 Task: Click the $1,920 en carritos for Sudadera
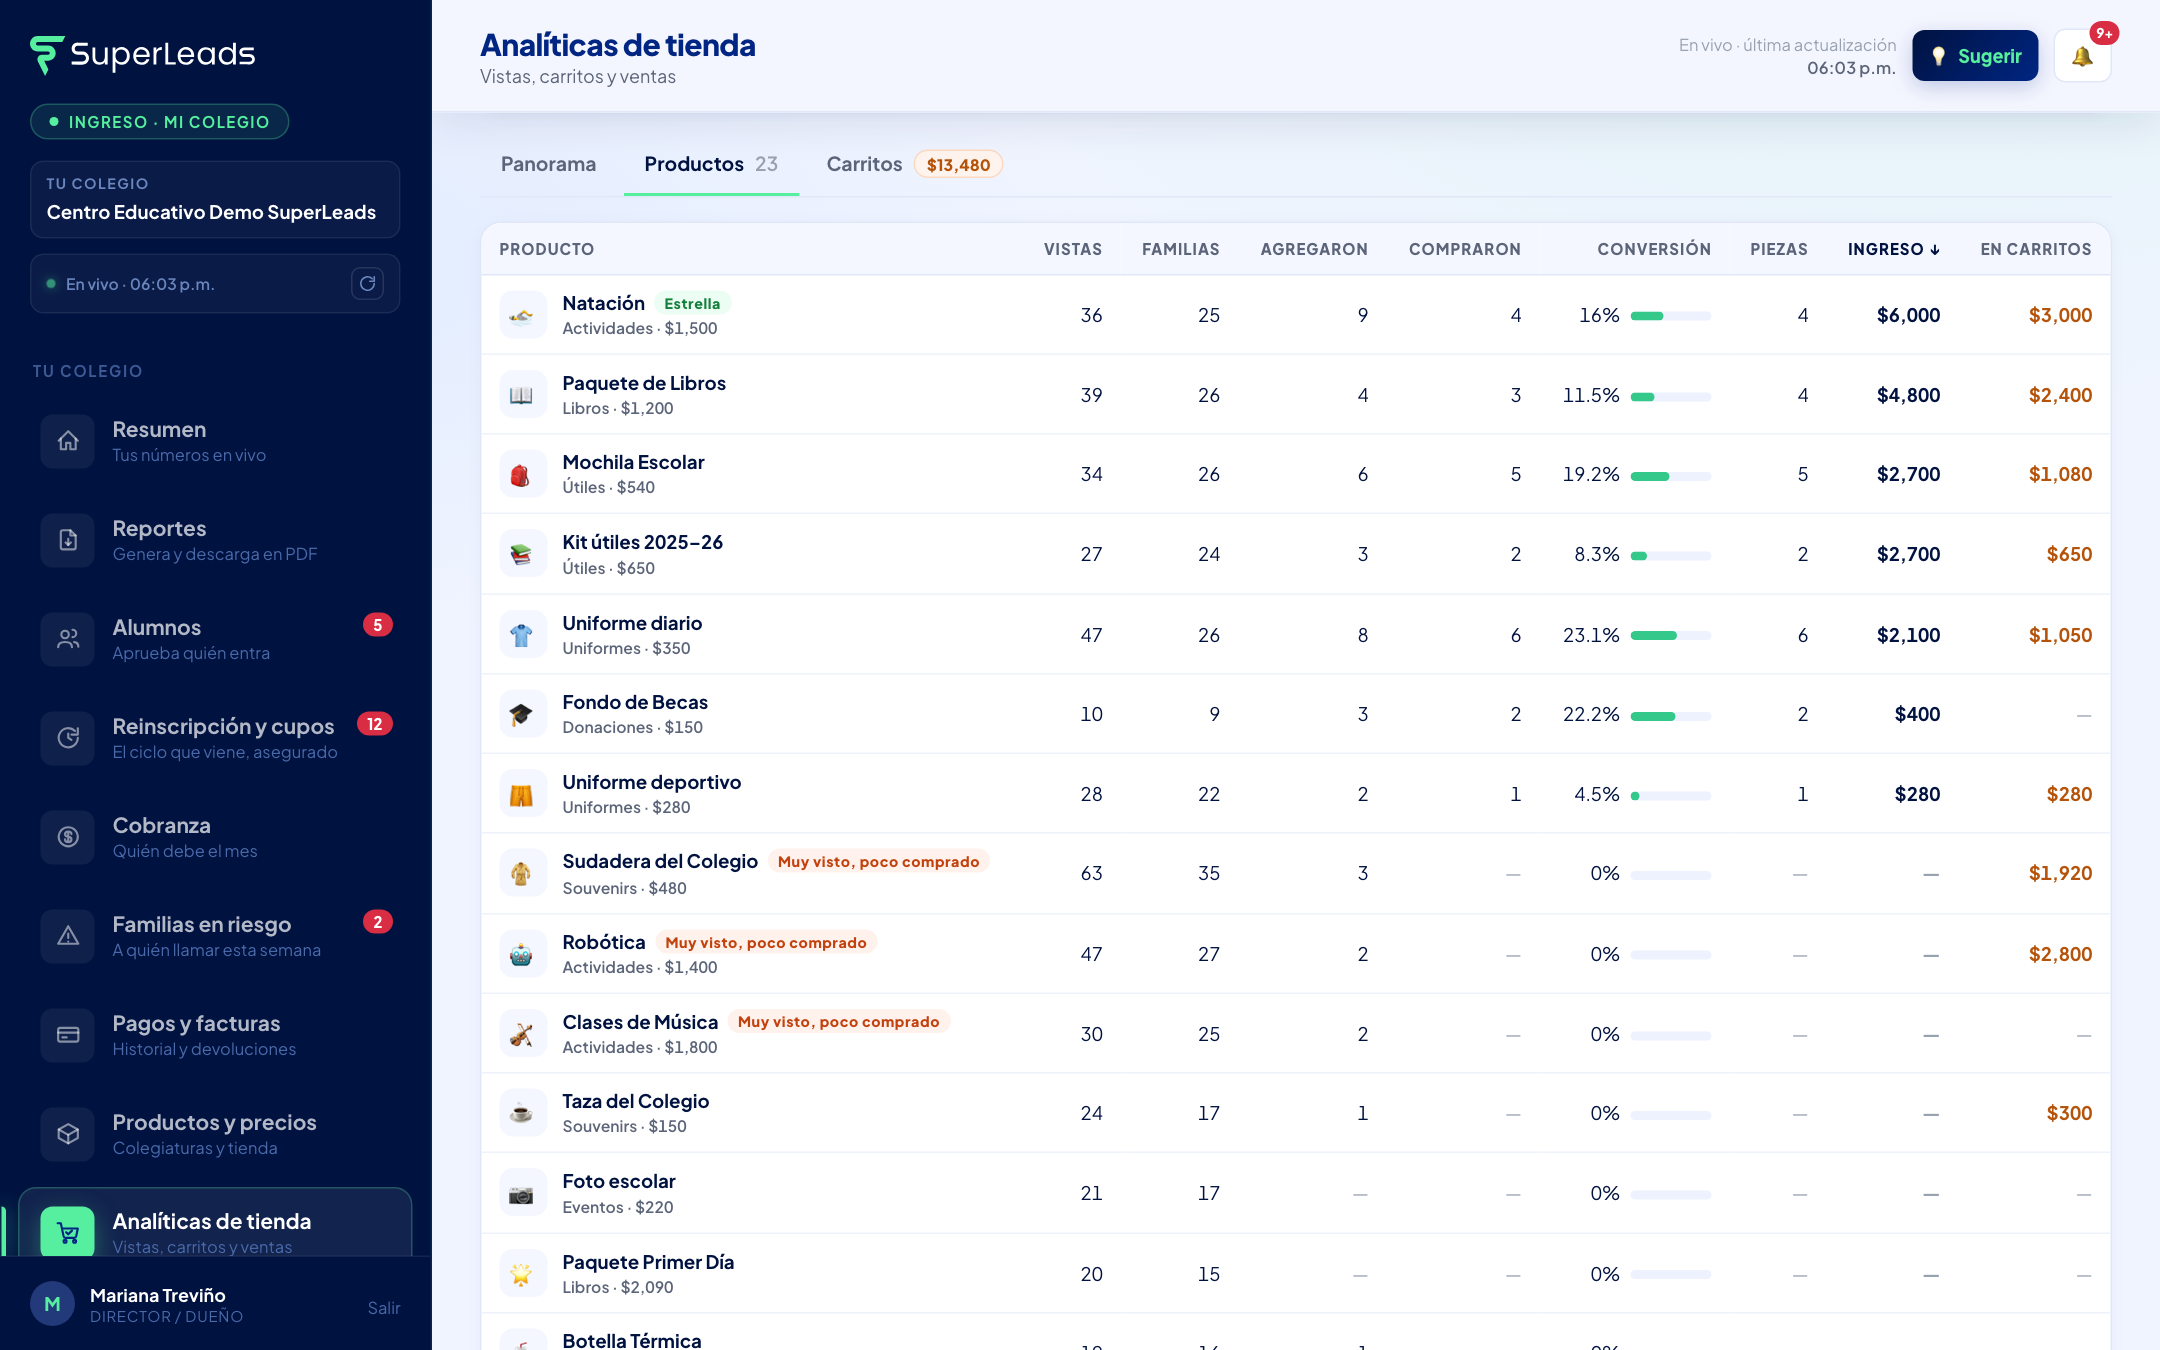tap(2060, 873)
